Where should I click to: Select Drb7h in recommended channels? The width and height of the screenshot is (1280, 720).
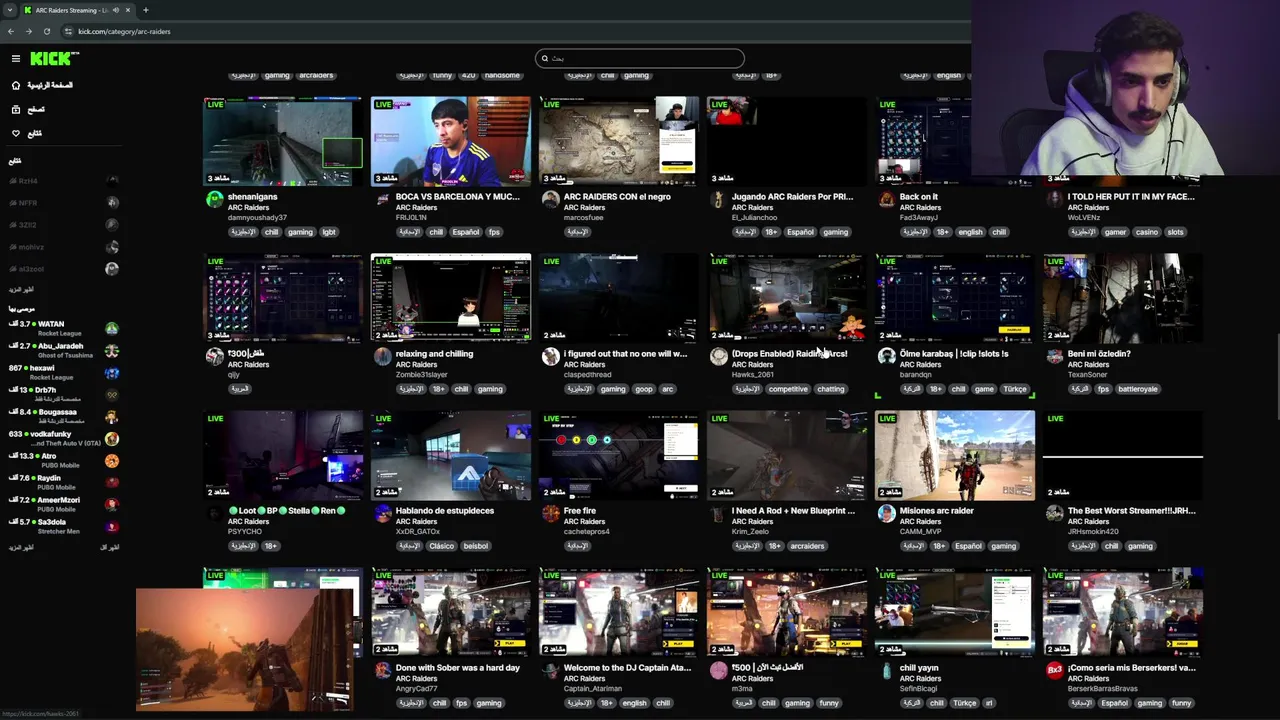(x=63, y=394)
